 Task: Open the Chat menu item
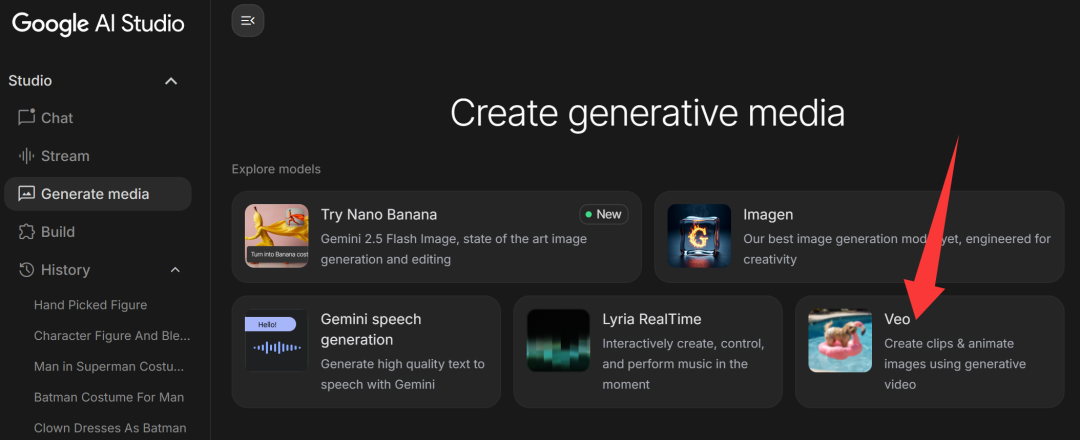(98, 118)
